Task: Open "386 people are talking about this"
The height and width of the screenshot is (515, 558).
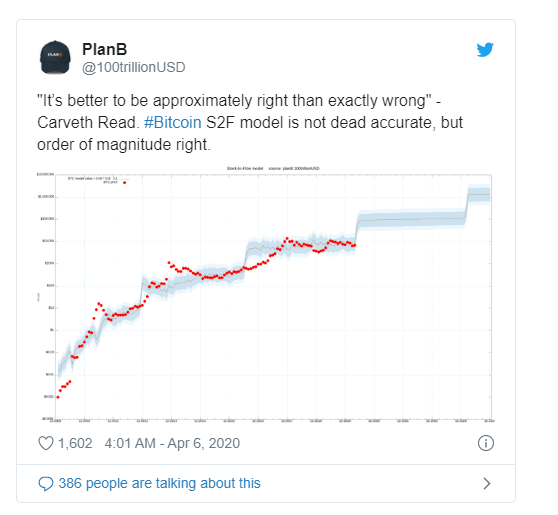Action: (x=159, y=483)
